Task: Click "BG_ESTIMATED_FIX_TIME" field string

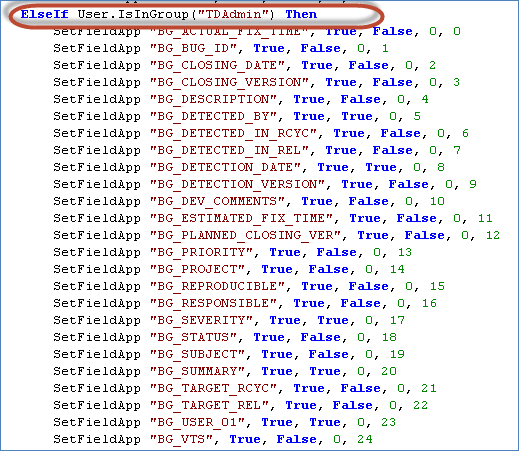Action: pos(241,218)
